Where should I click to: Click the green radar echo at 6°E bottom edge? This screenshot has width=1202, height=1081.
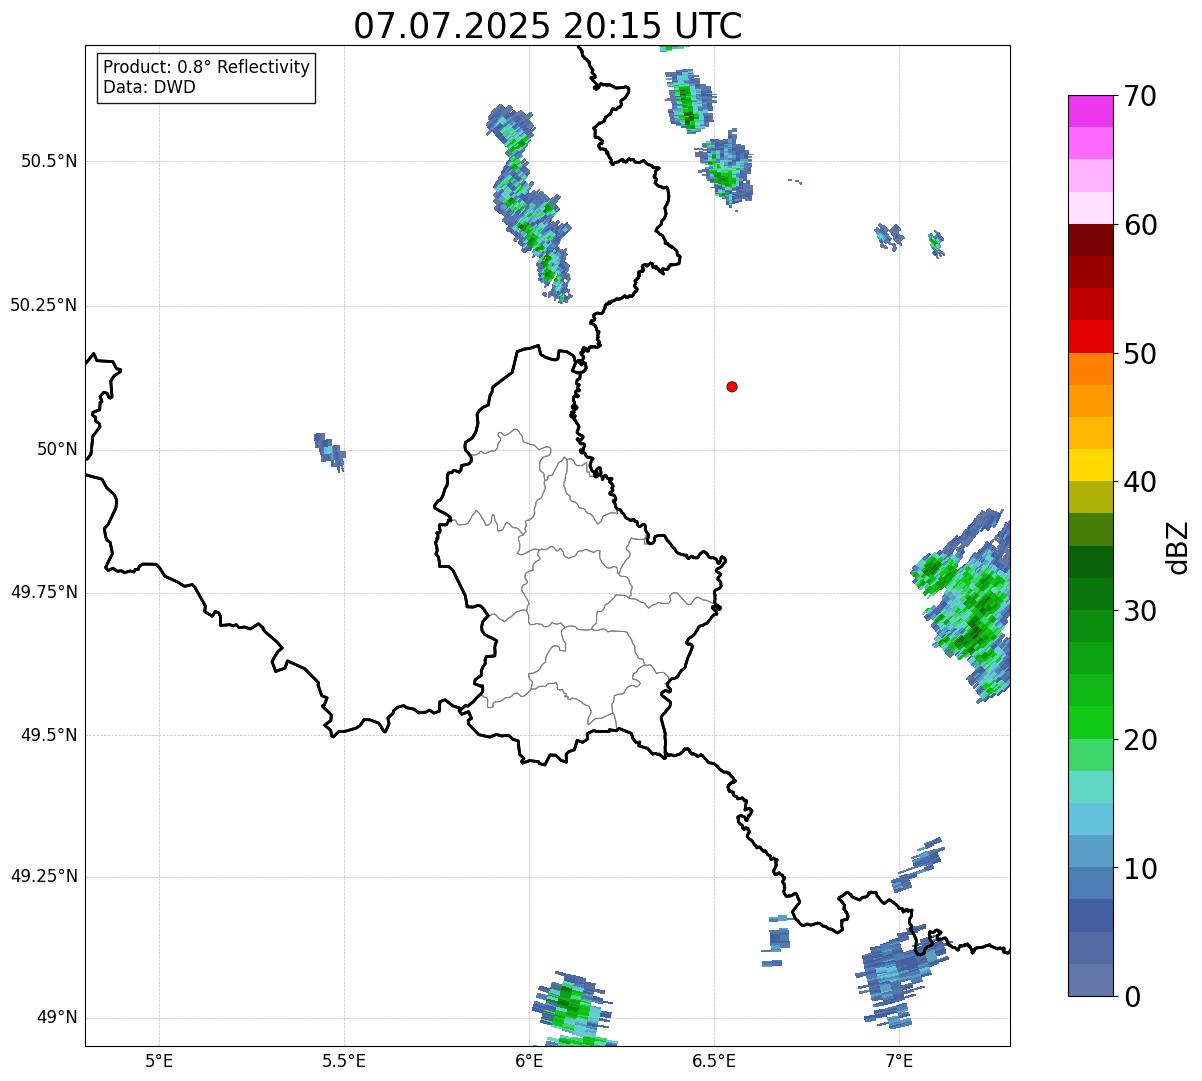[572, 1009]
